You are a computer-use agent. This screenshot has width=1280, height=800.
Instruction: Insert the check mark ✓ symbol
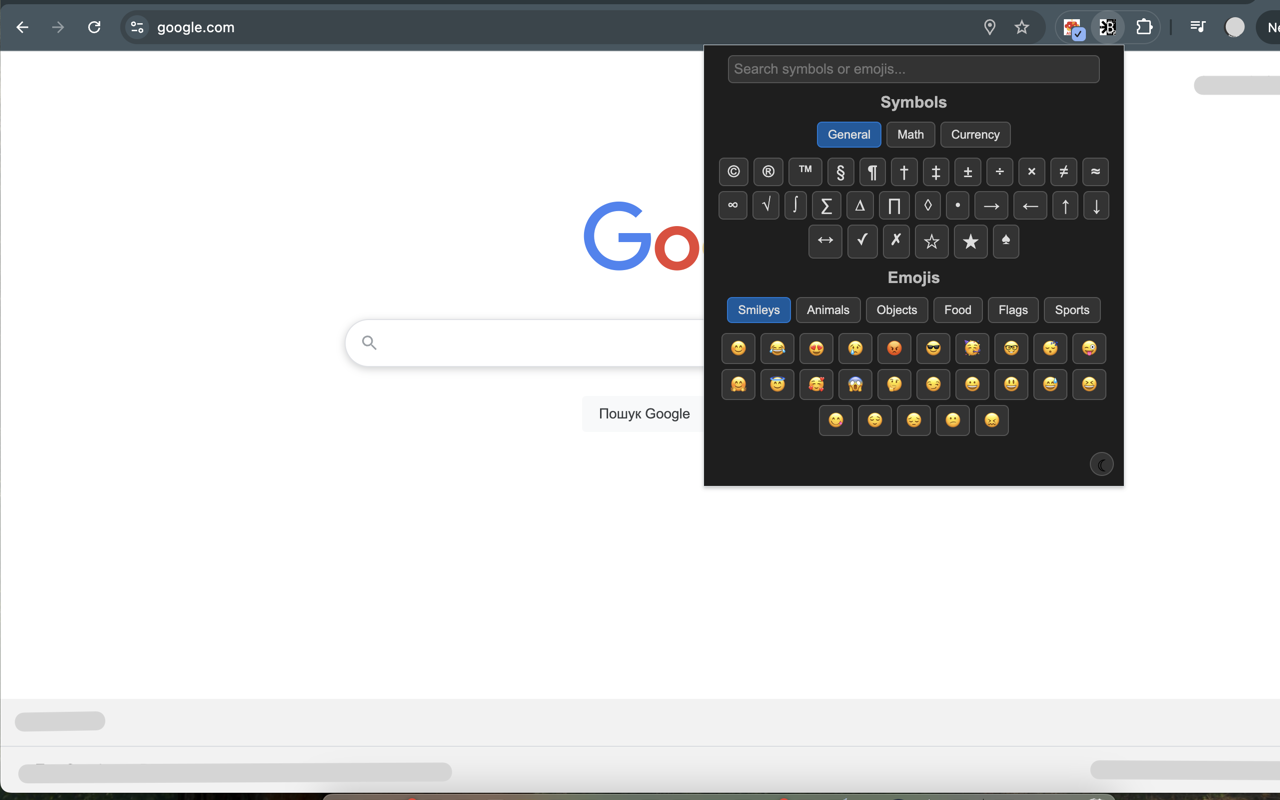click(862, 241)
